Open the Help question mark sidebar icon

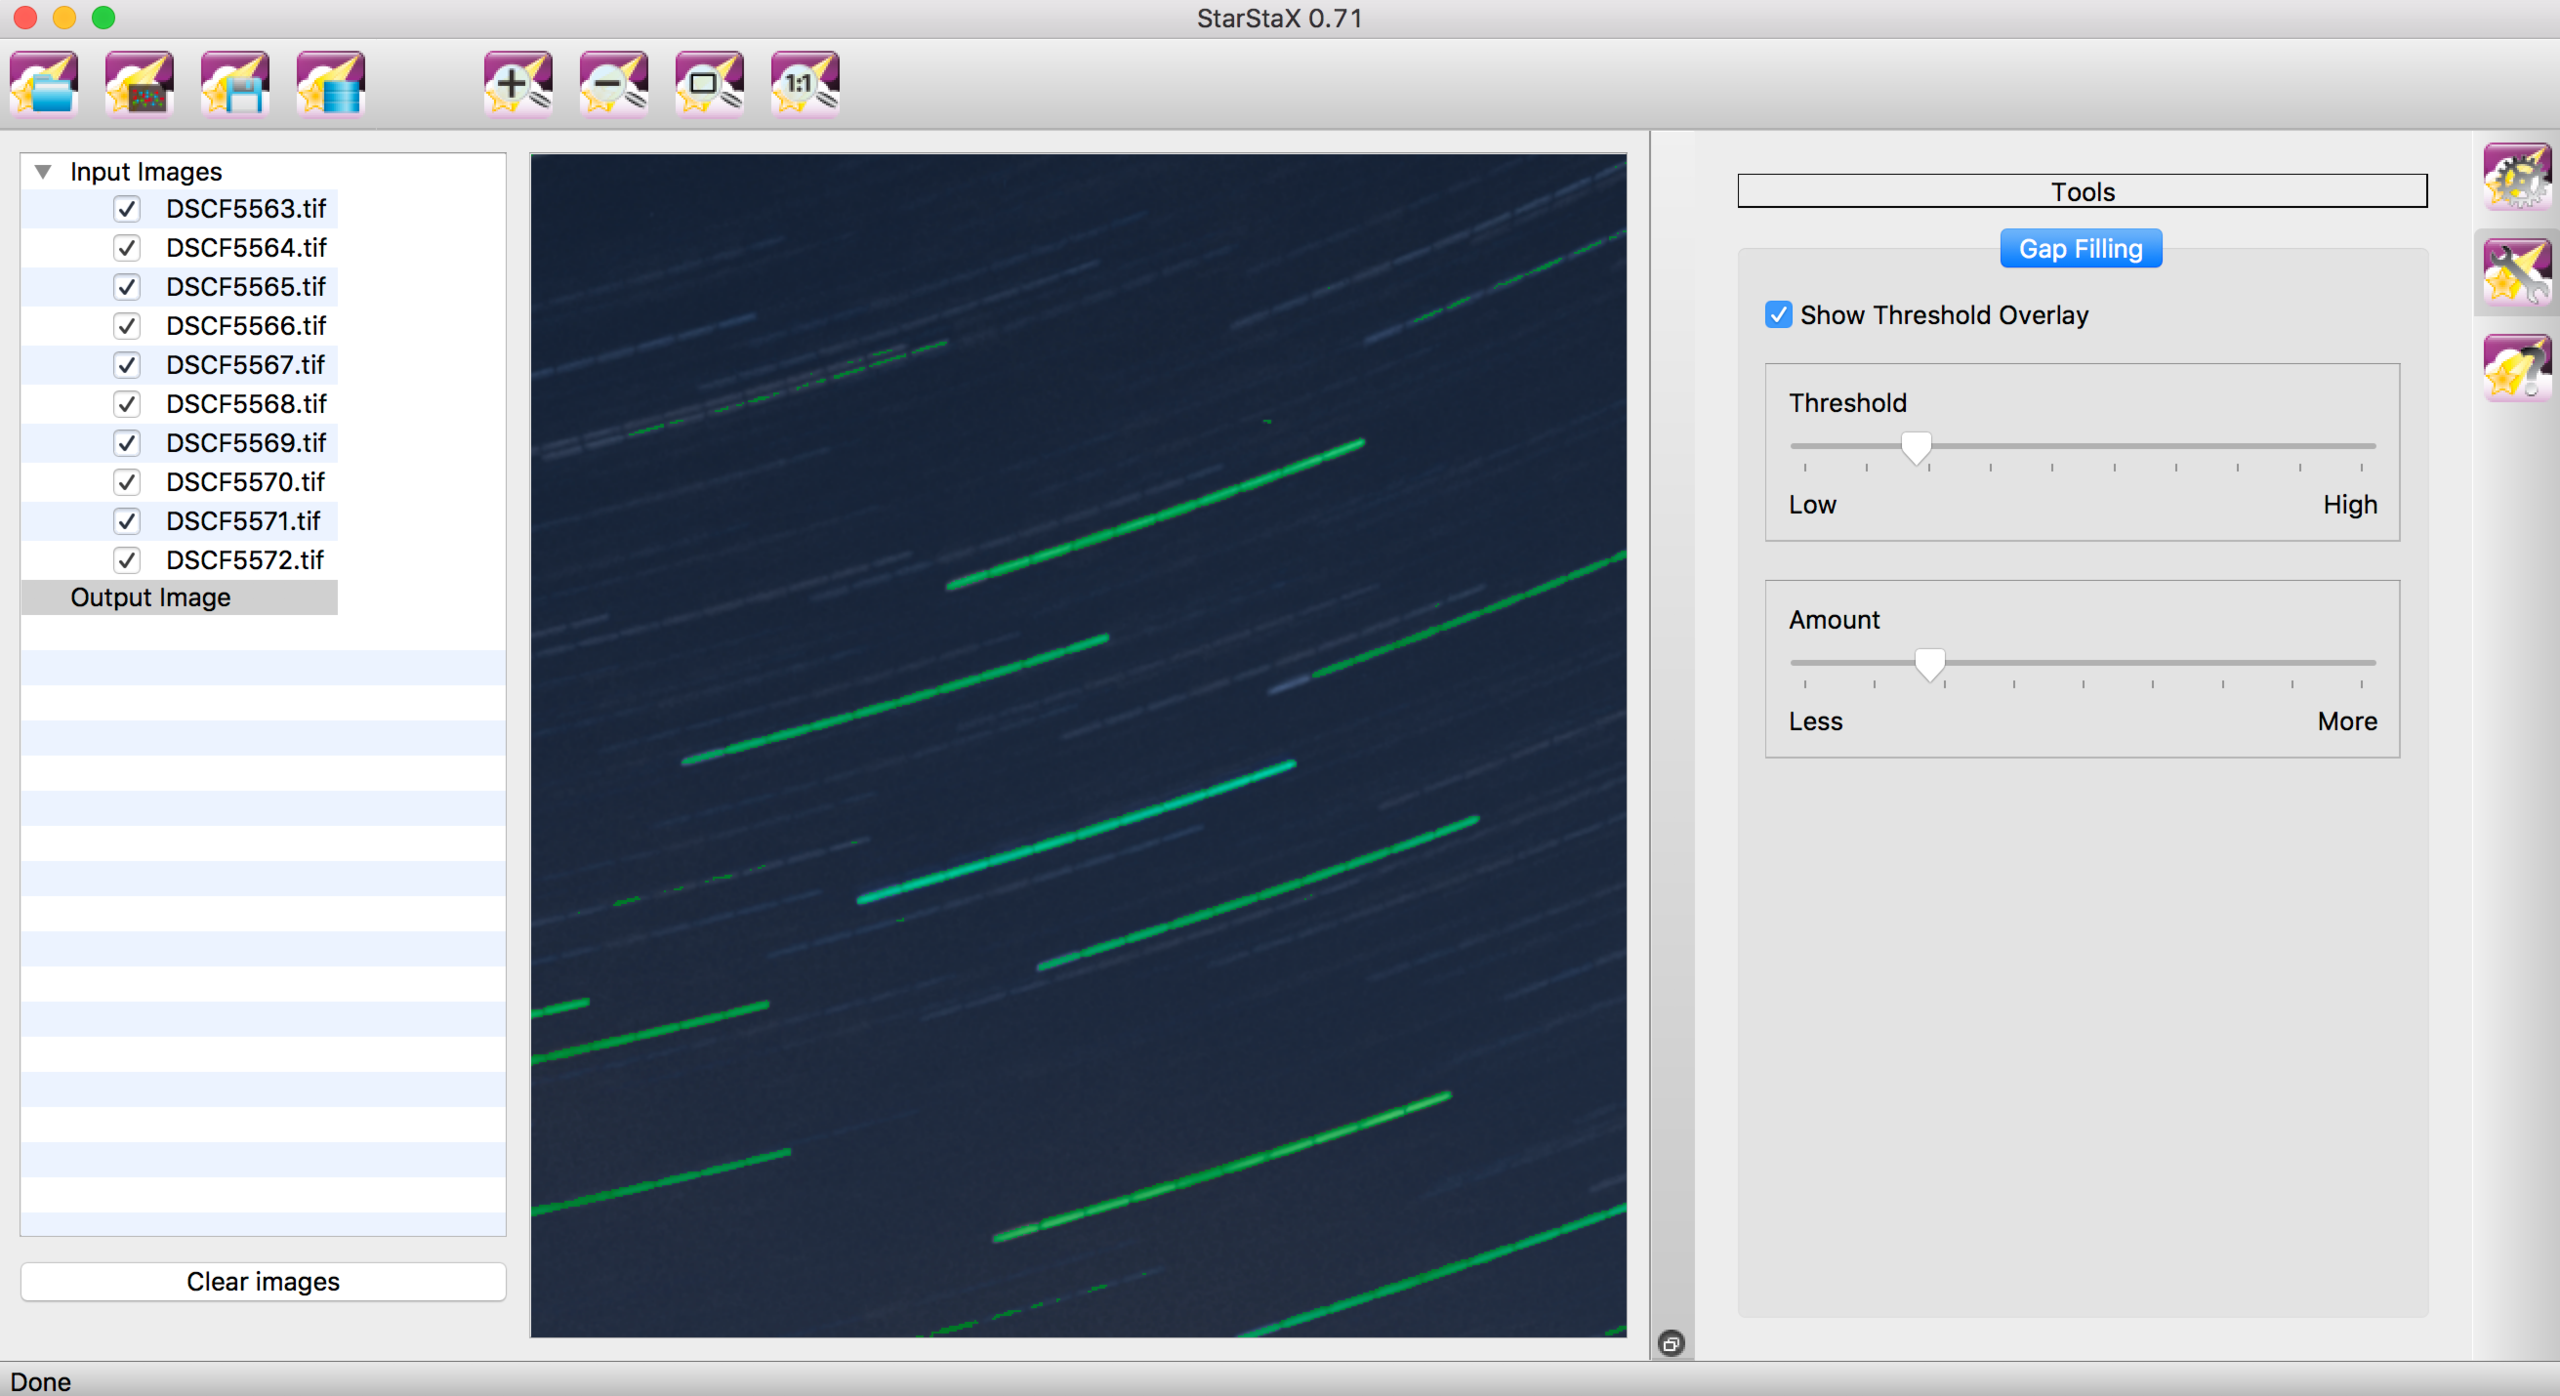2516,367
